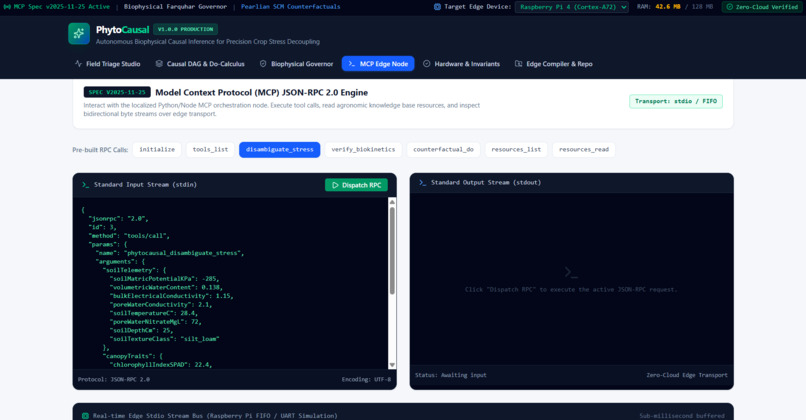806x420 pixels.
Task: Load the counterfactual_do RPC call
Action: [x=444, y=150]
